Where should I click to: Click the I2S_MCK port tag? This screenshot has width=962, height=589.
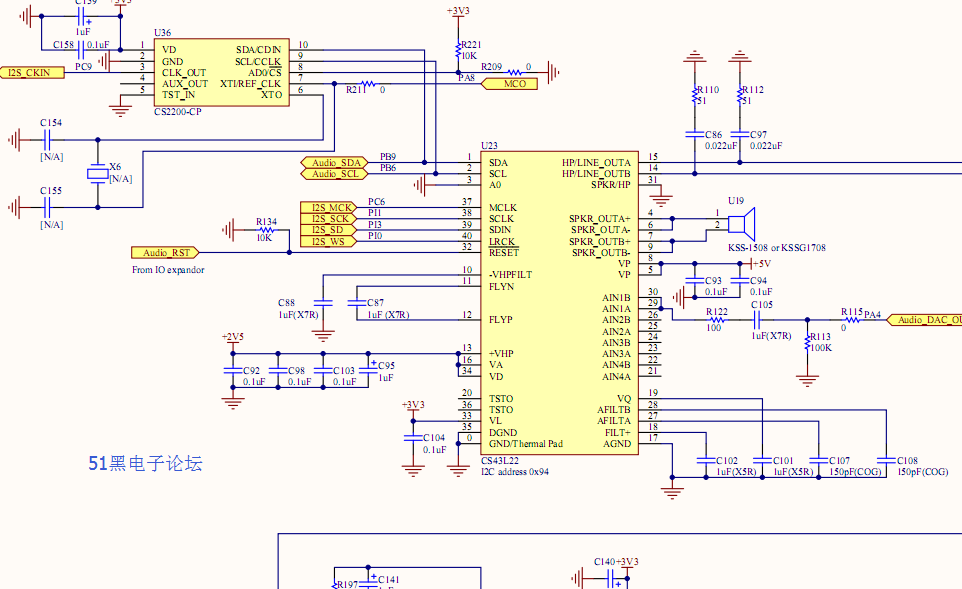tap(329, 207)
